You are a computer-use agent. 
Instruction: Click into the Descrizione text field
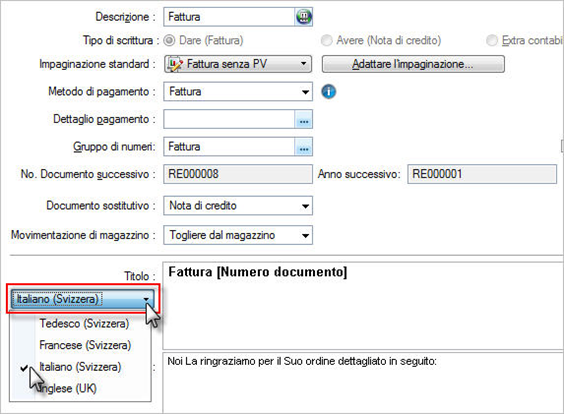[229, 17]
